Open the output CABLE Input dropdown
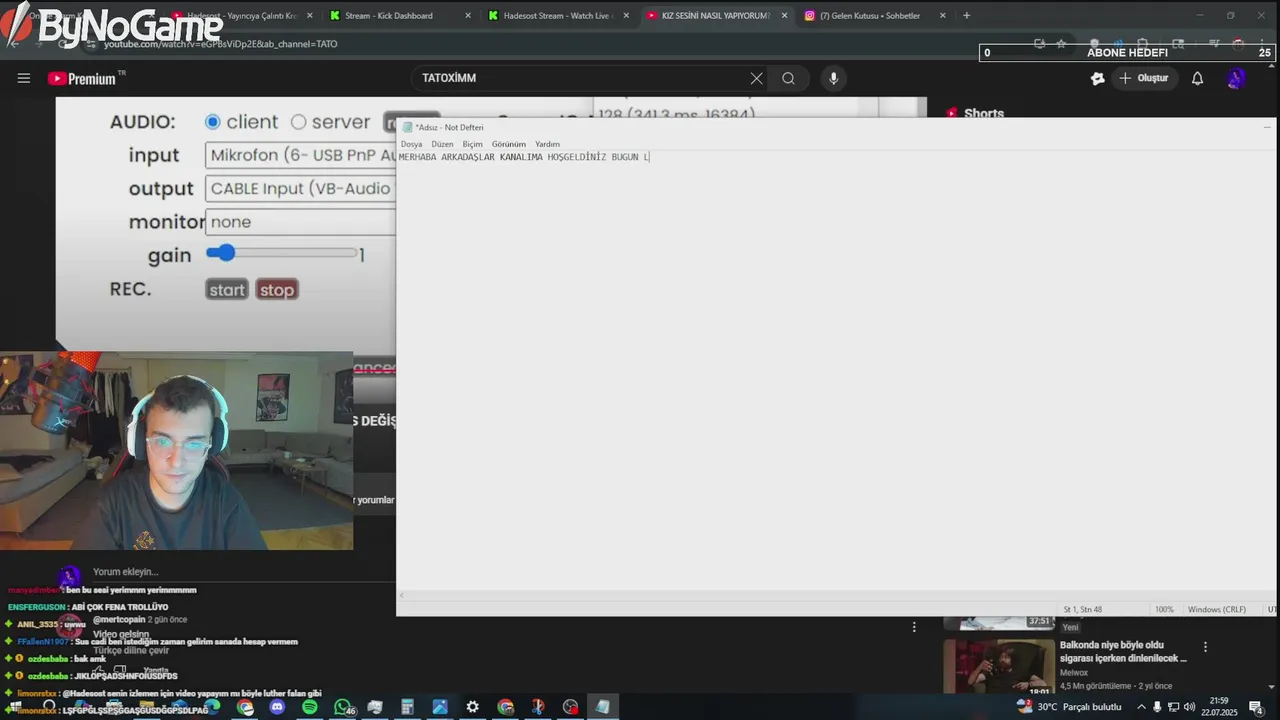The height and width of the screenshot is (720, 1280). point(301,188)
